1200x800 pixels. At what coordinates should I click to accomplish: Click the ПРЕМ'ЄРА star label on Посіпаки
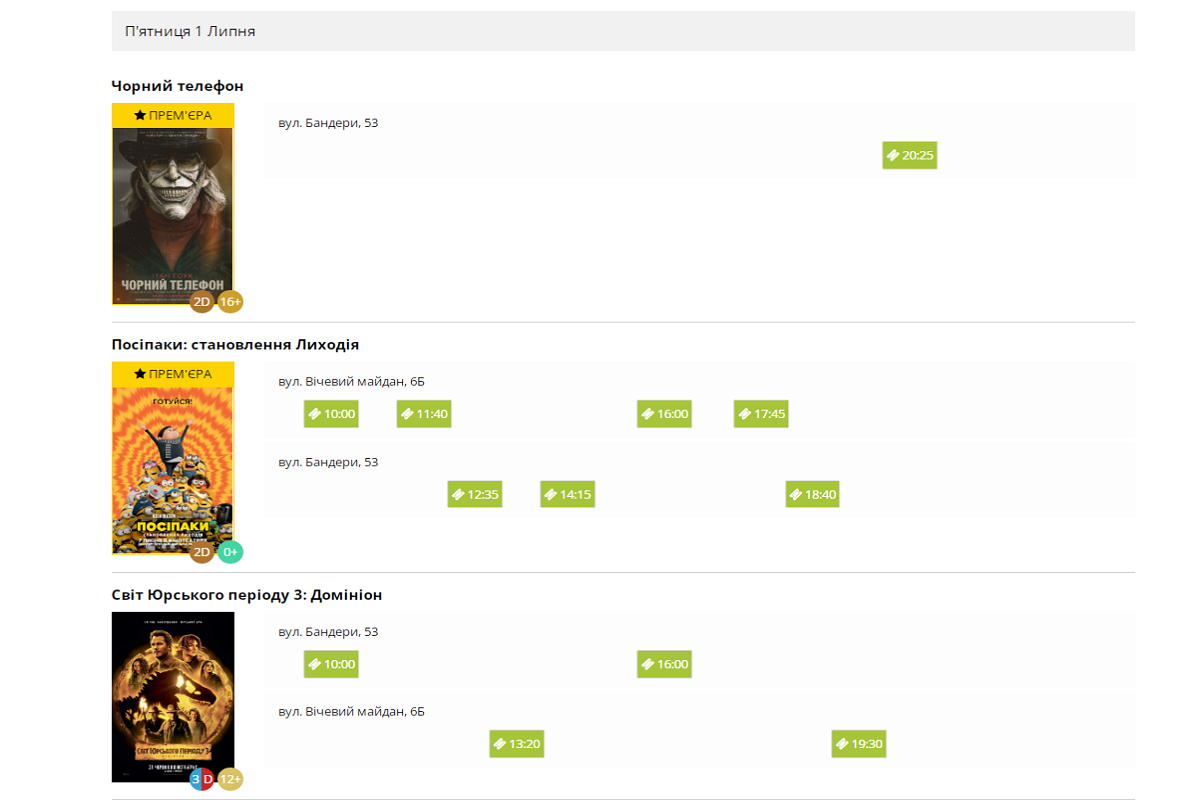point(173,374)
